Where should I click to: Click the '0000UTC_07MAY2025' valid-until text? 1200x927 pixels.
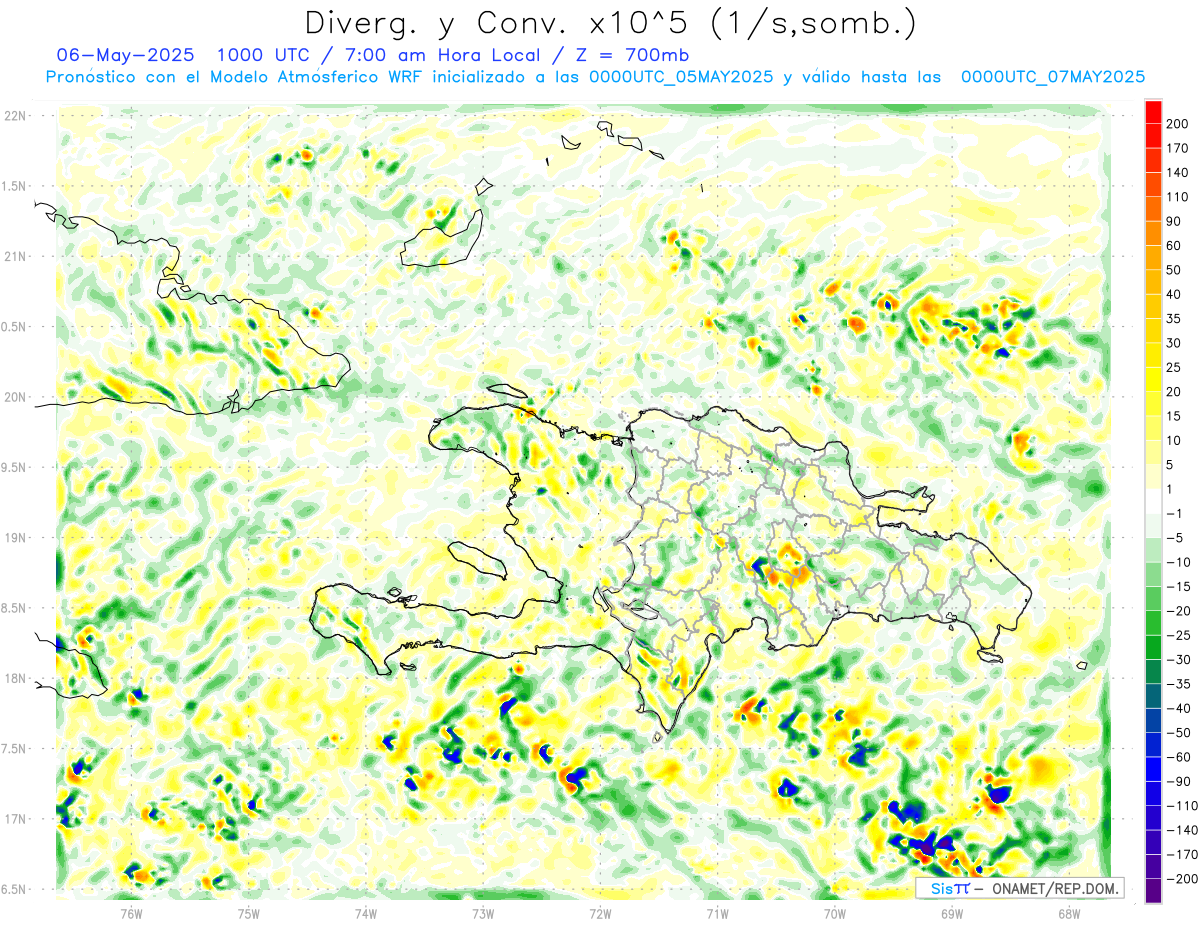coord(1052,77)
